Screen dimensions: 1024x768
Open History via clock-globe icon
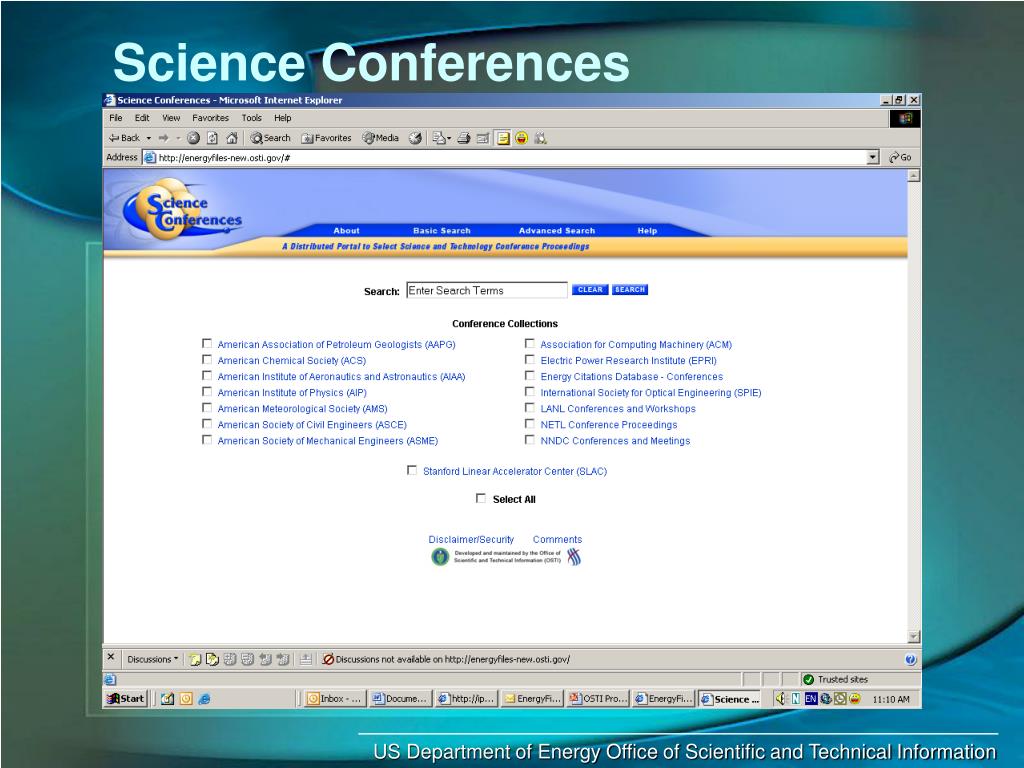(415, 138)
